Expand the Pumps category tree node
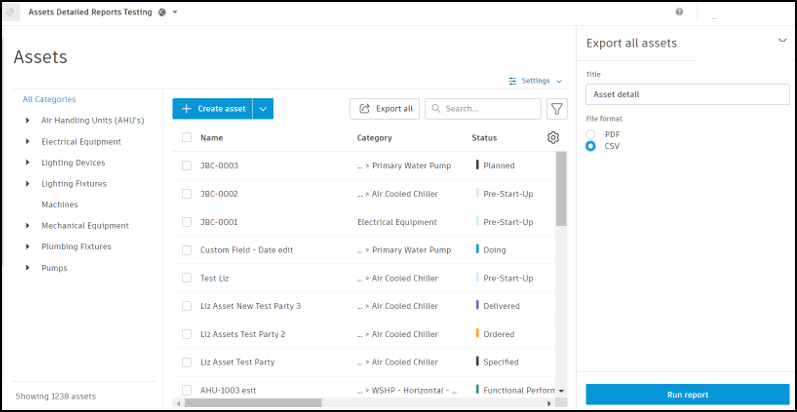Viewport: 797px width, 412px height. tap(28, 268)
